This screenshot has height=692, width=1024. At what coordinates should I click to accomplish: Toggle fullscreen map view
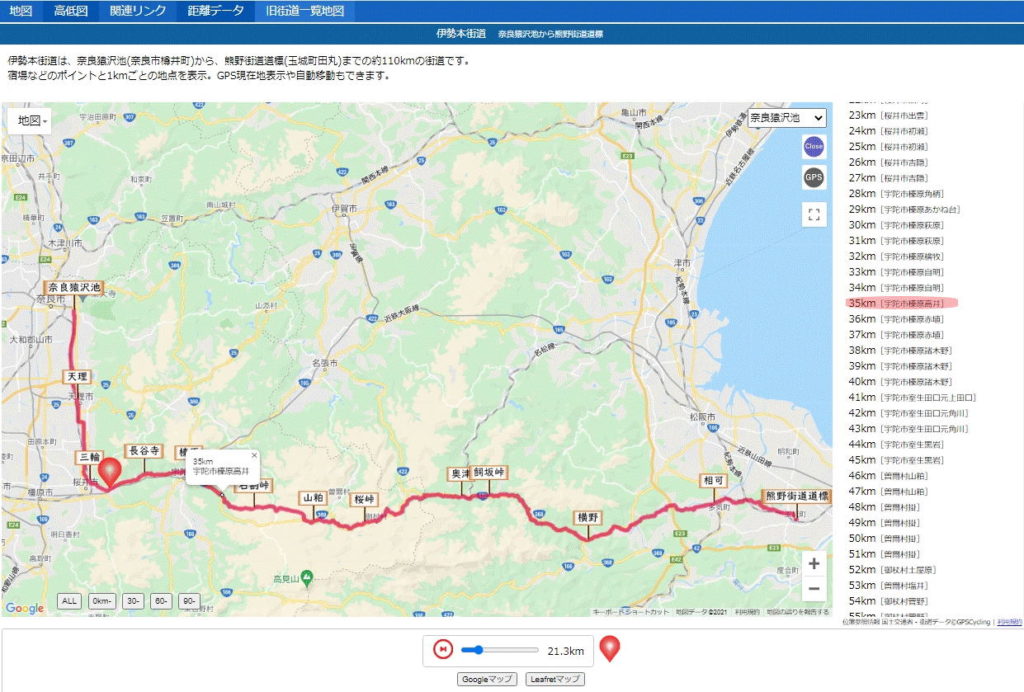click(x=813, y=215)
